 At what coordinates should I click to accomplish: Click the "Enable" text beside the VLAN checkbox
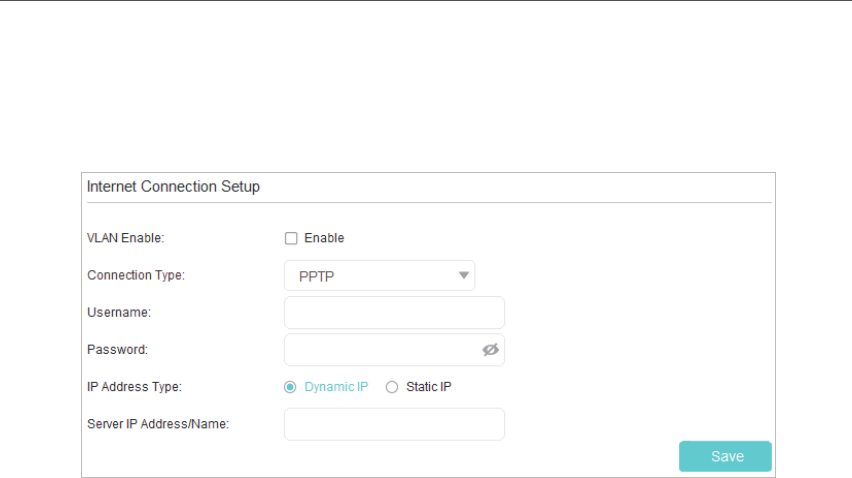pos(324,238)
